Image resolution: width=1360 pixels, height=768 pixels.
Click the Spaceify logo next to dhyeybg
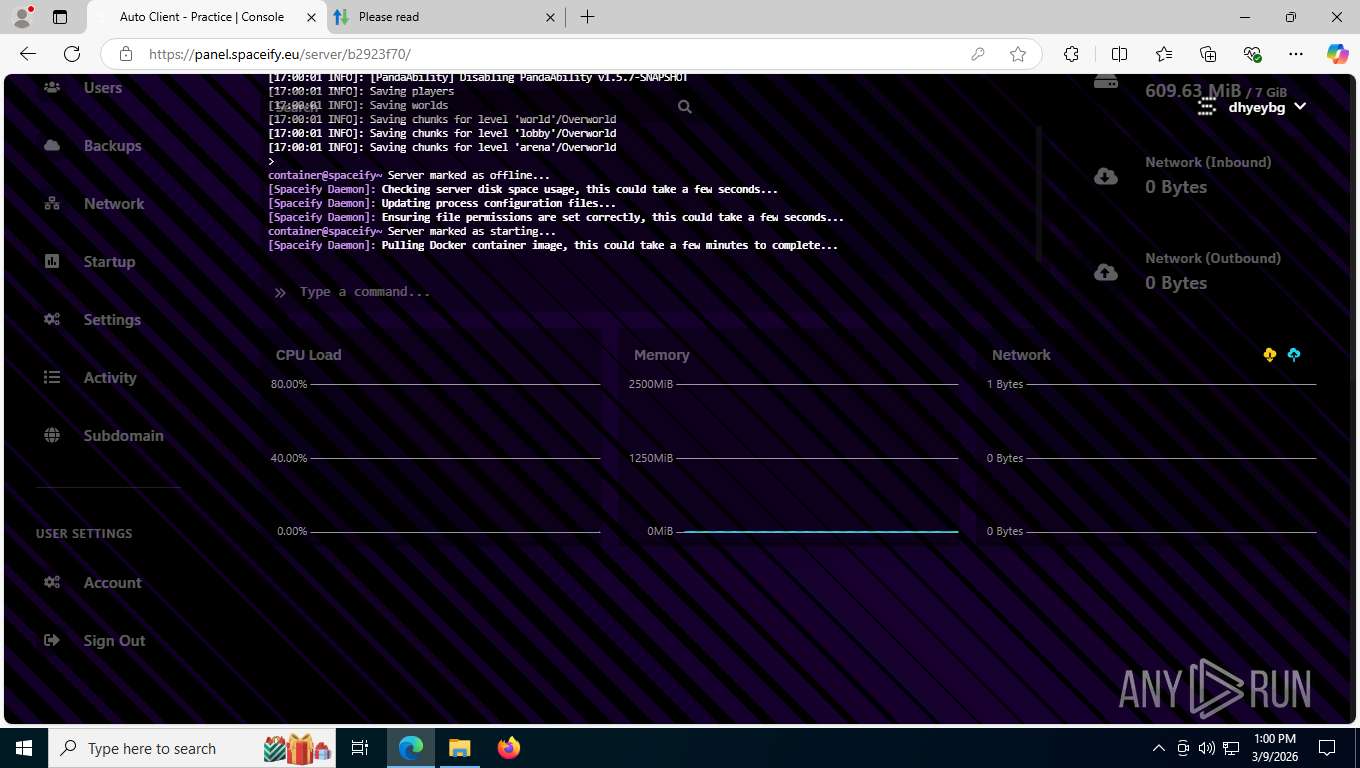coord(1207,106)
